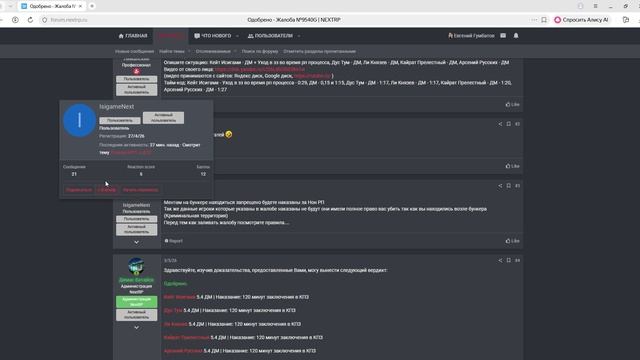Bookmark the Ментам на бункере post
This screenshot has width=640, height=360.
coord(509,186)
